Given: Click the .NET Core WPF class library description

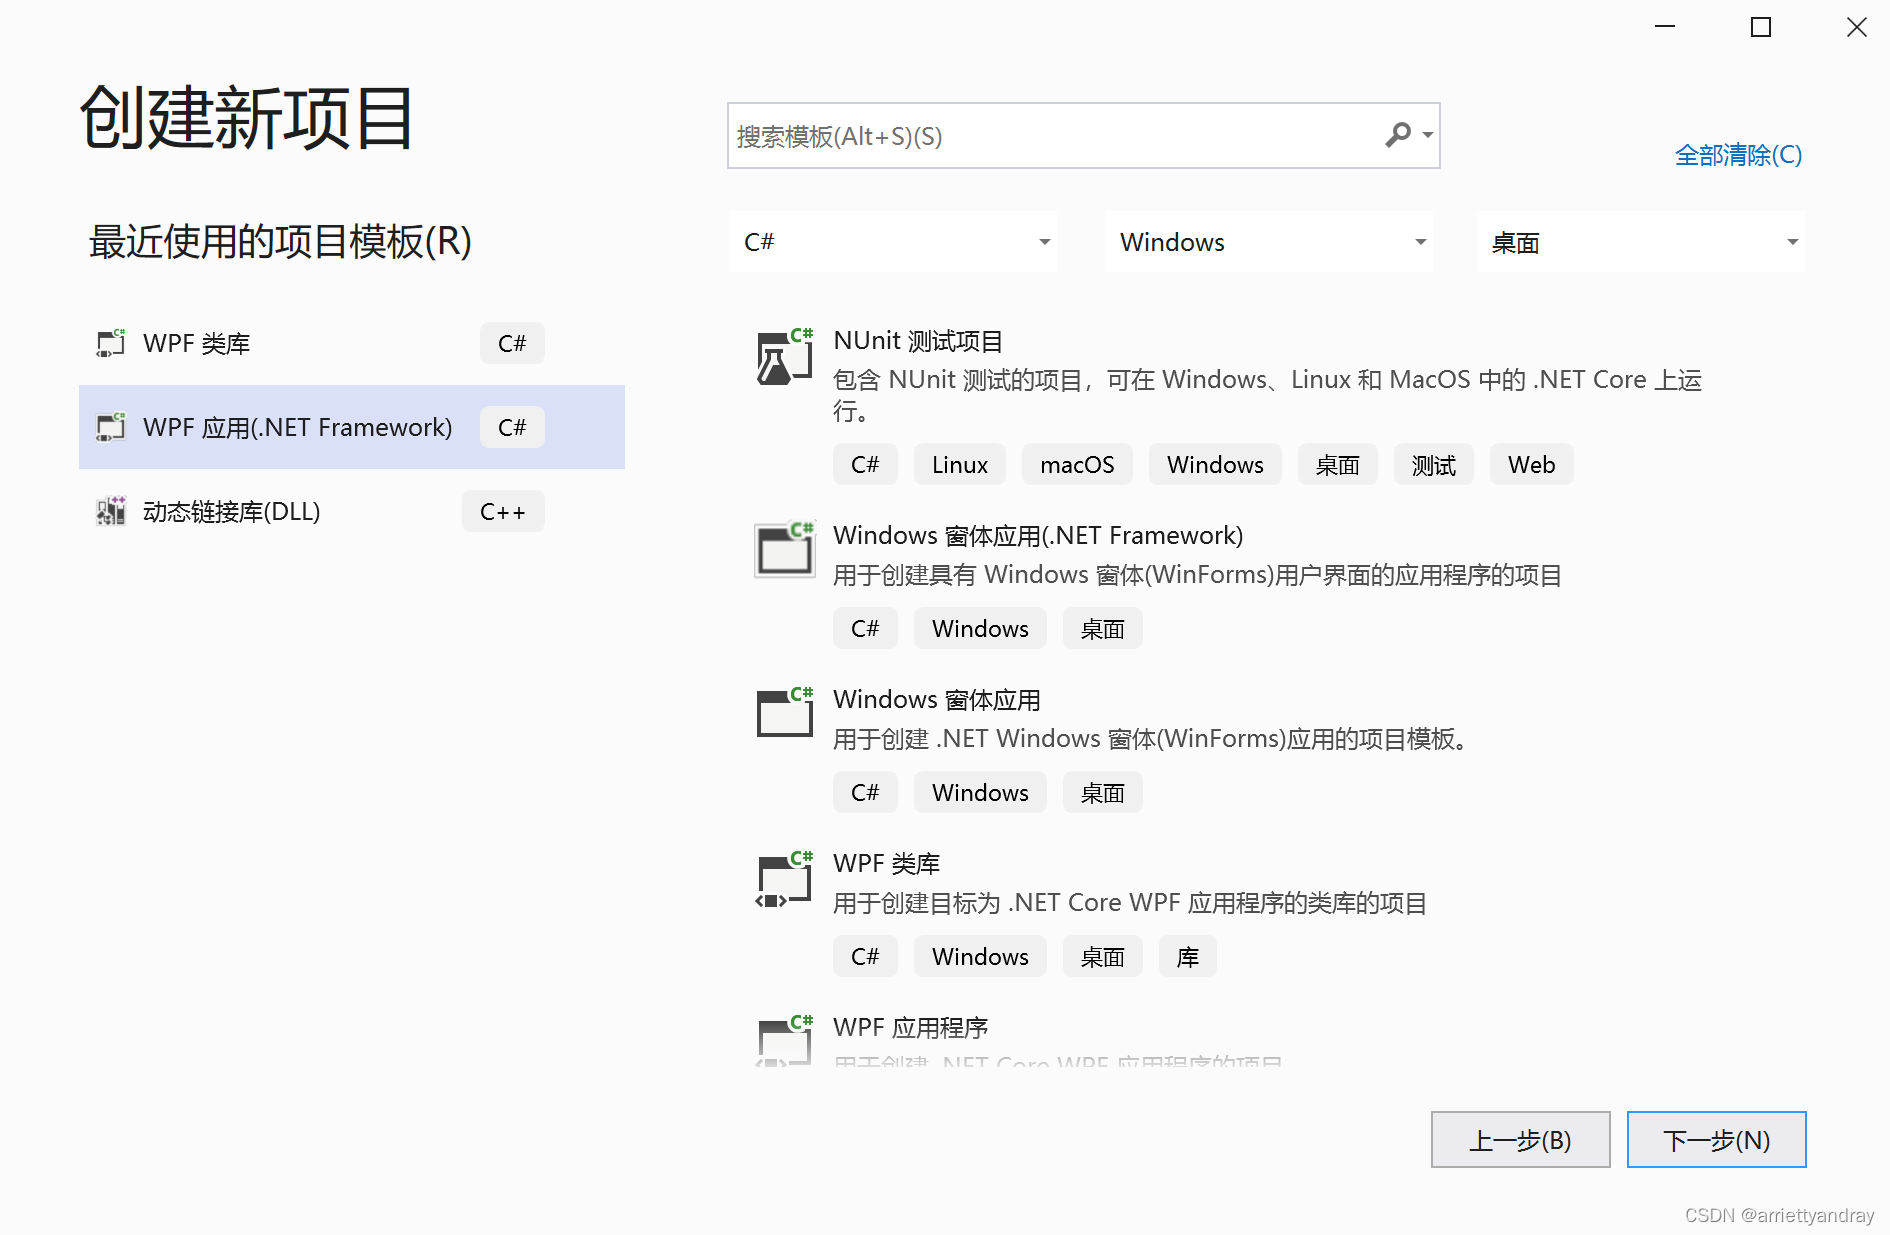Looking at the screenshot, I should (x=1130, y=903).
